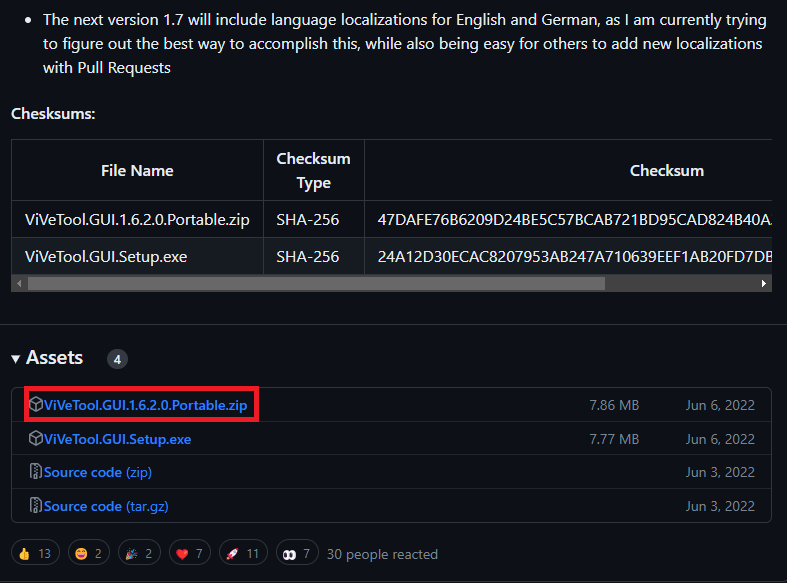The width and height of the screenshot is (787, 583).
Task: Click the Assets count badge
Action: pos(117,359)
